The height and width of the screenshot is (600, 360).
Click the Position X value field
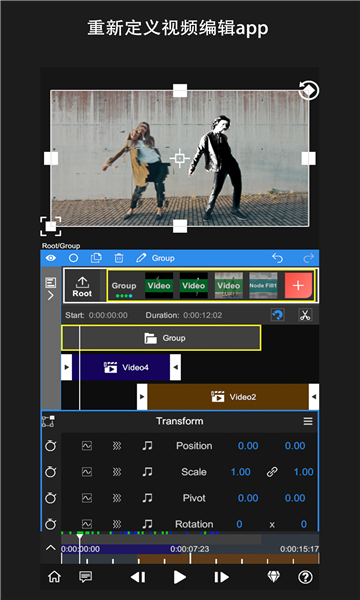[248, 446]
